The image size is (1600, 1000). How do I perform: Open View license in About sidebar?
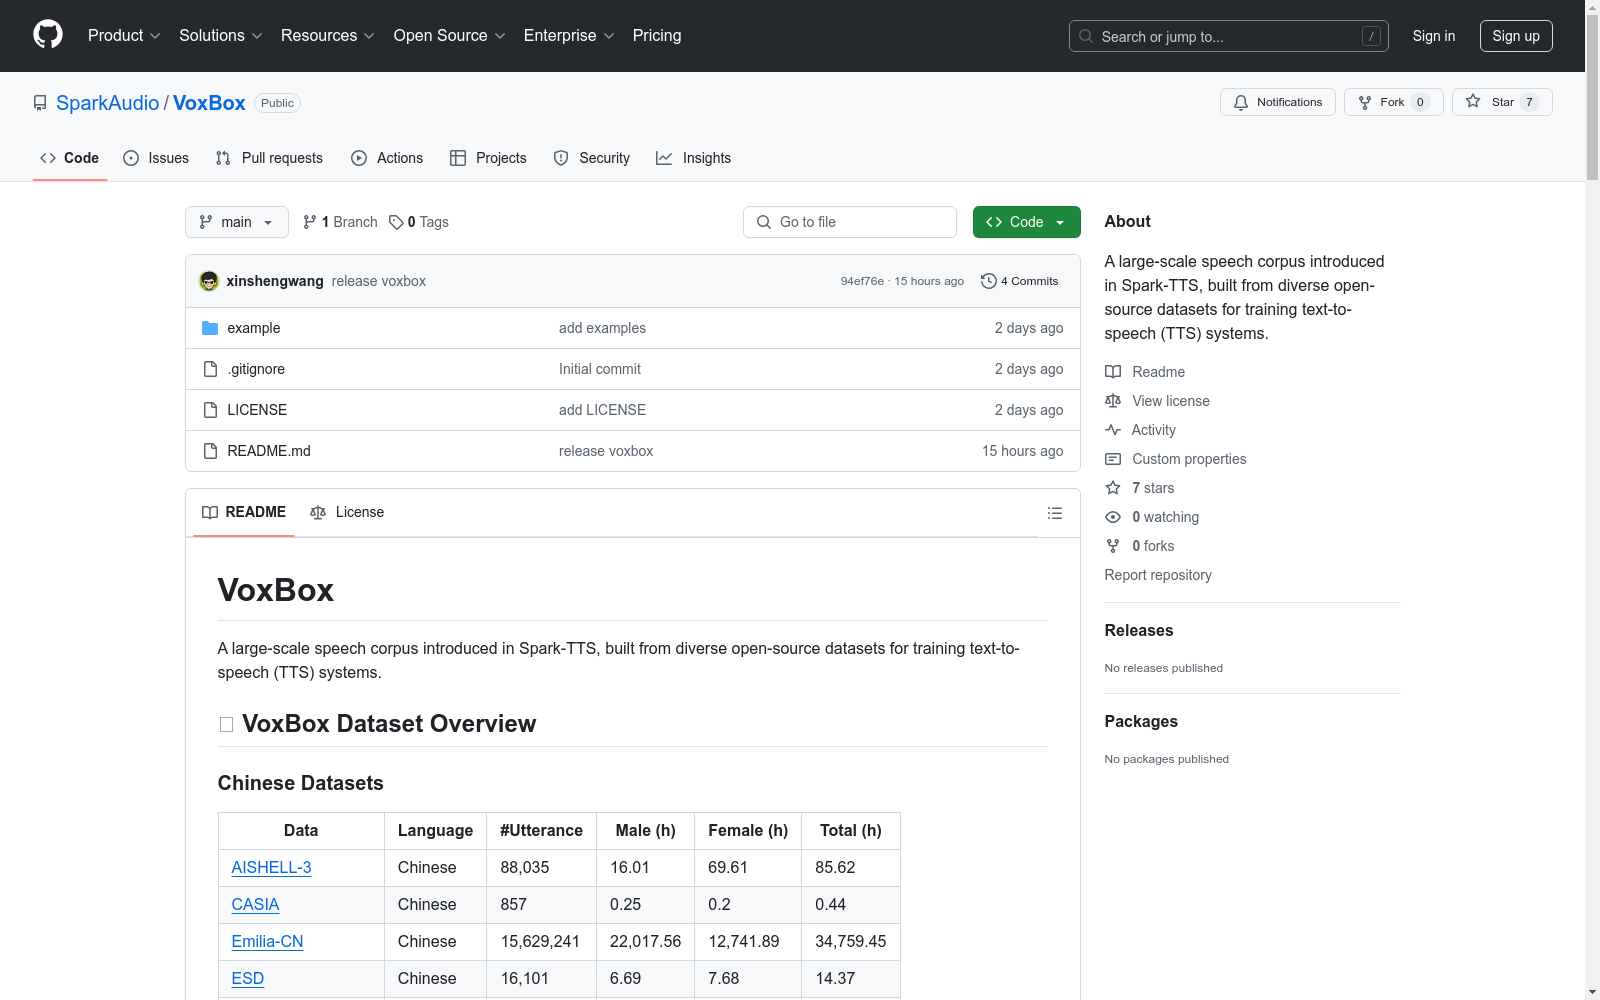click(1157, 401)
